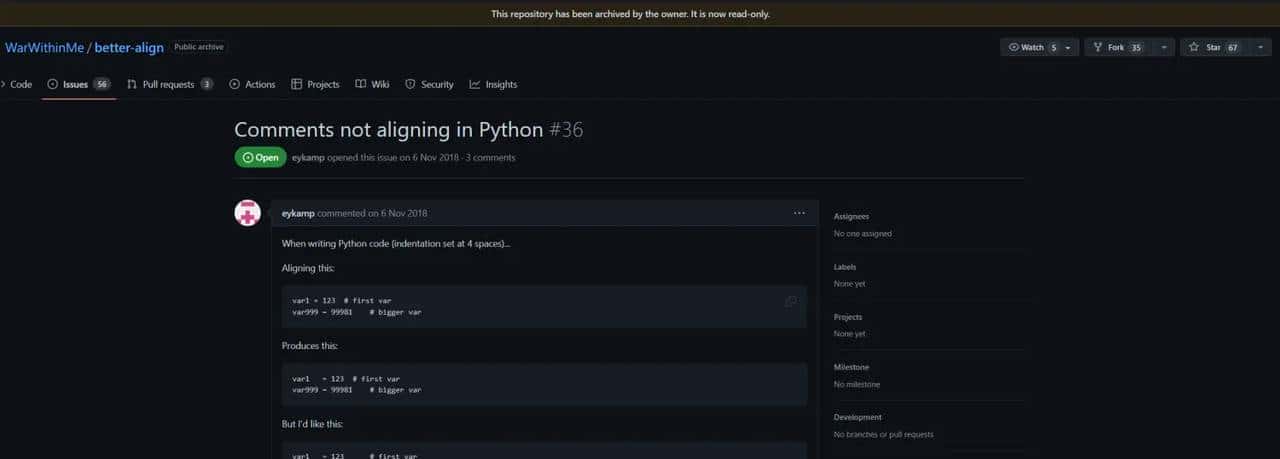
Task: Open the Insights tab
Action: click(493, 85)
